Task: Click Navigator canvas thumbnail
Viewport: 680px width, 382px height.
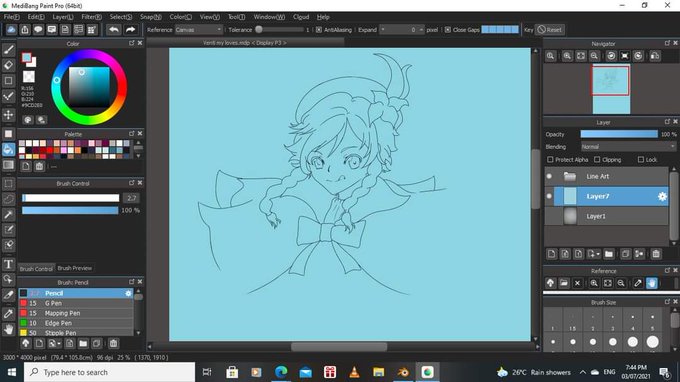Action: tap(611, 89)
